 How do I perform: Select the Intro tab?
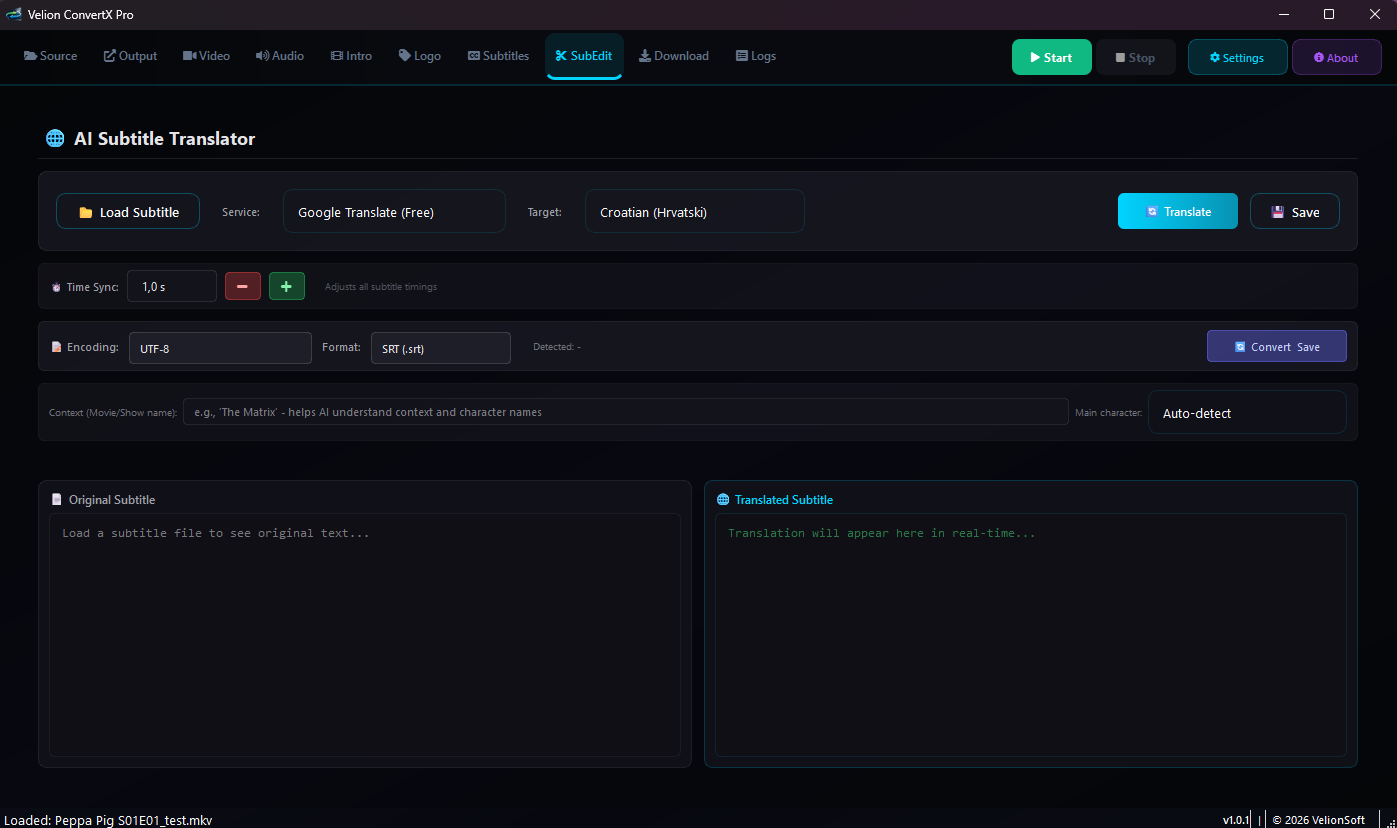pos(351,56)
